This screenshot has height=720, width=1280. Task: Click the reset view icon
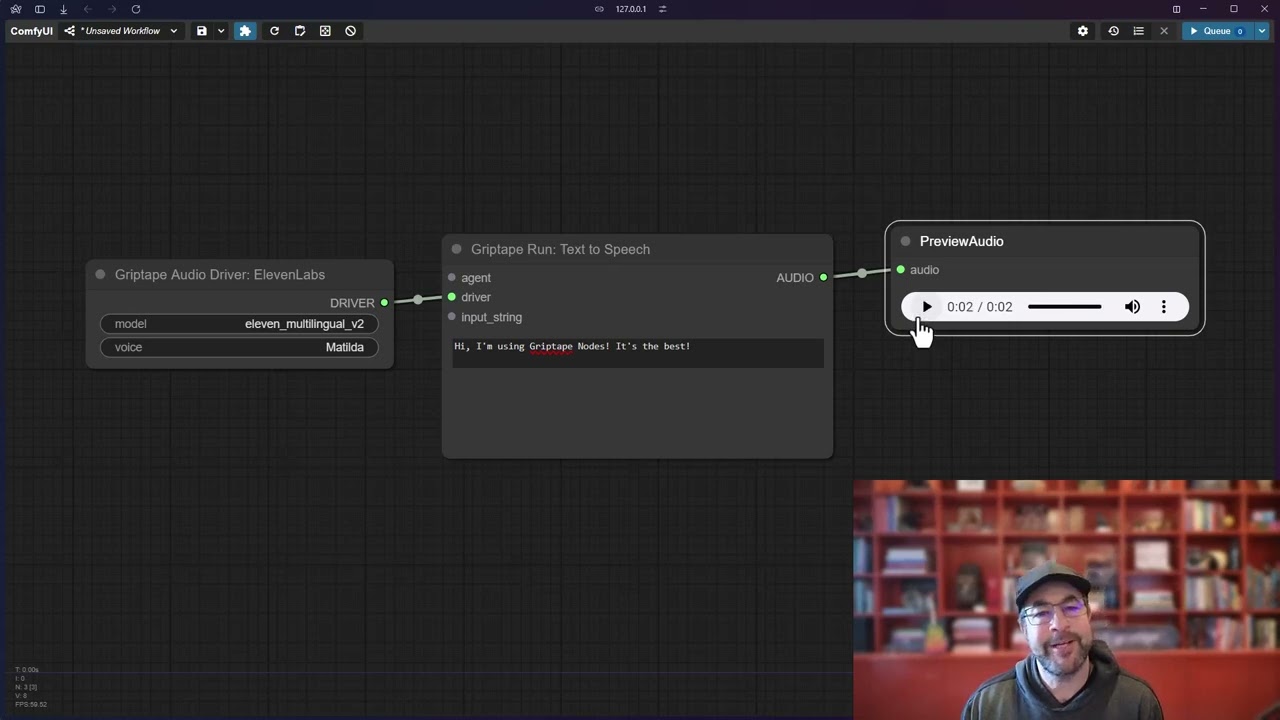pos(325,31)
